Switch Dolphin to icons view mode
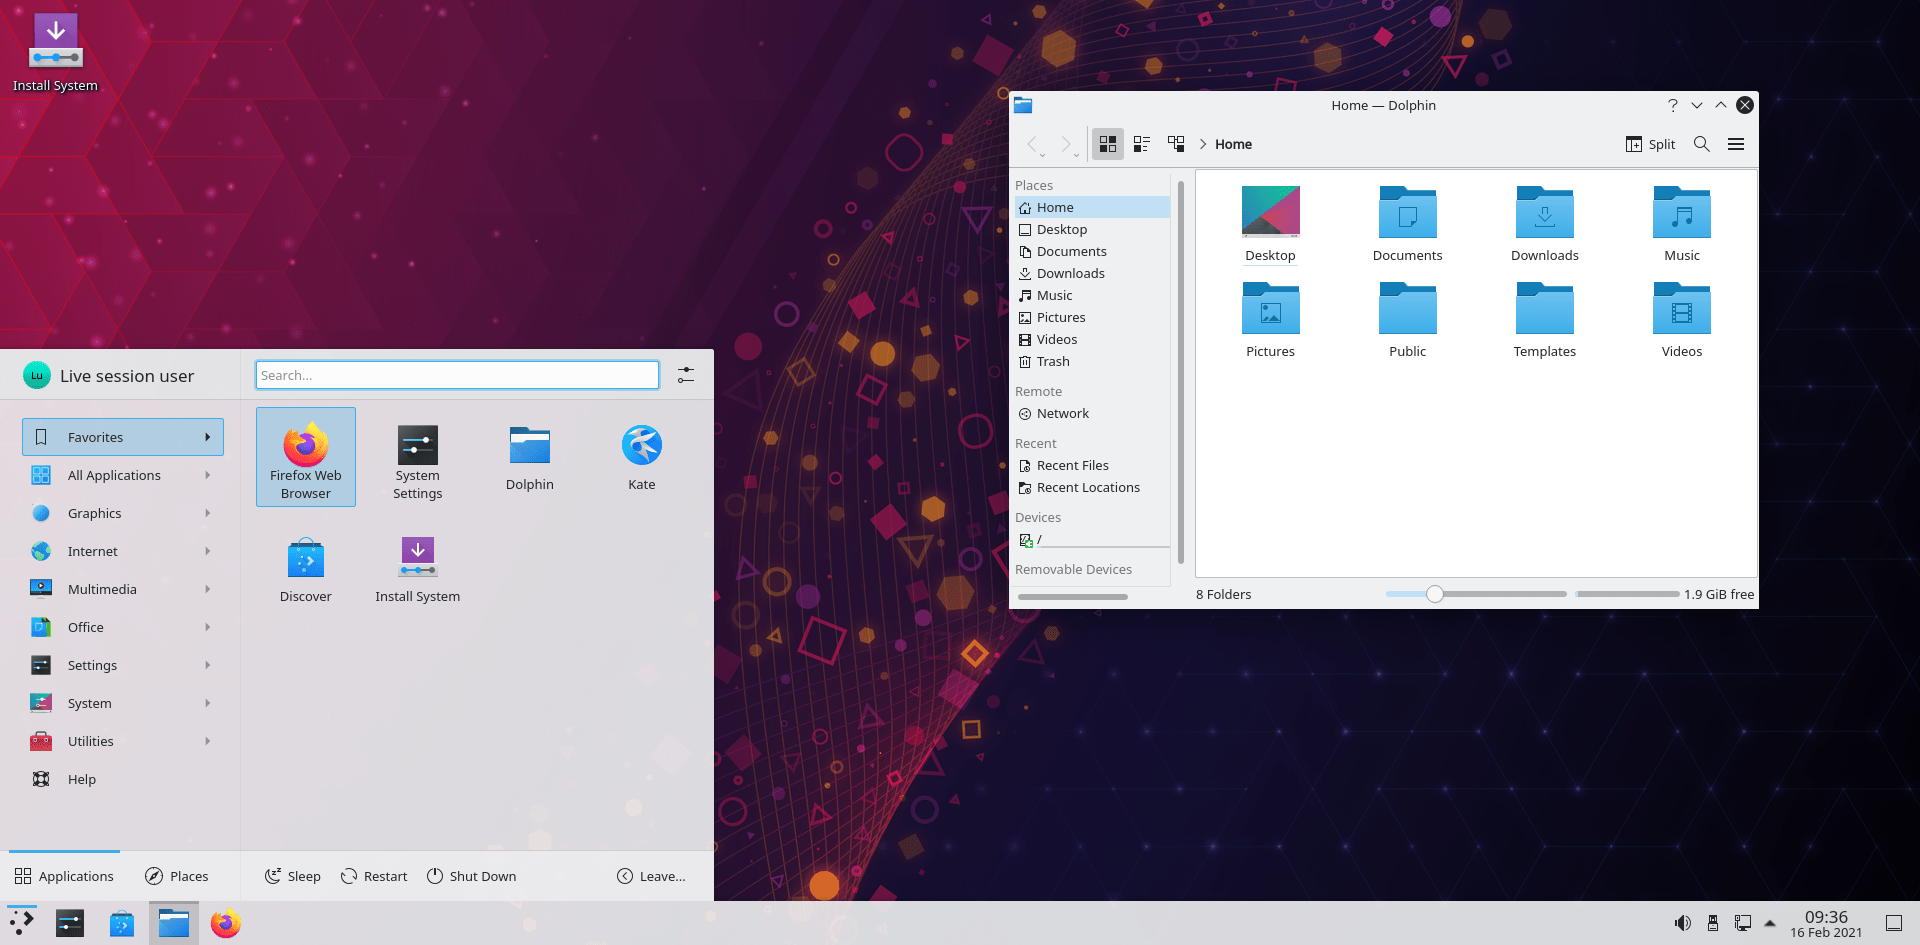 click(1107, 143)
